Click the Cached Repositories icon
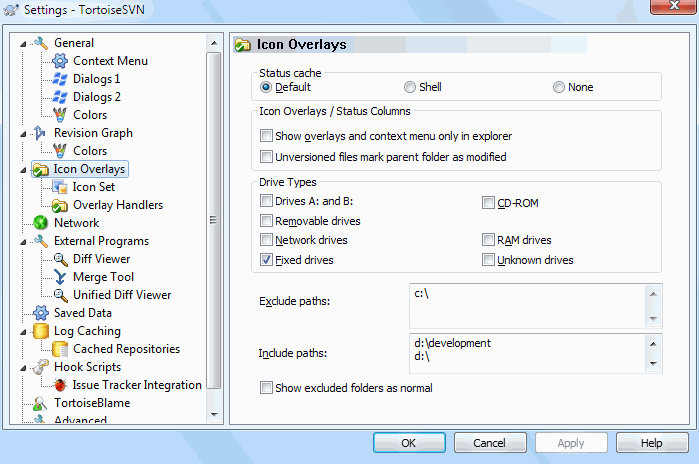 [60, 349]
